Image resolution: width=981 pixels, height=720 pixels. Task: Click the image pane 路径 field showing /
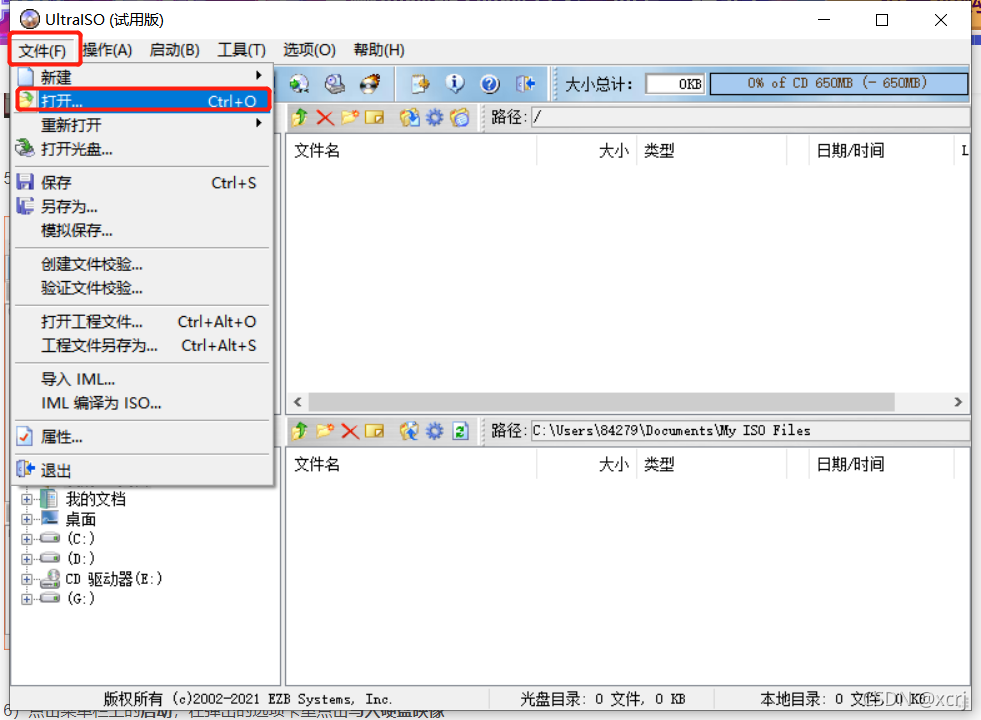750,117
